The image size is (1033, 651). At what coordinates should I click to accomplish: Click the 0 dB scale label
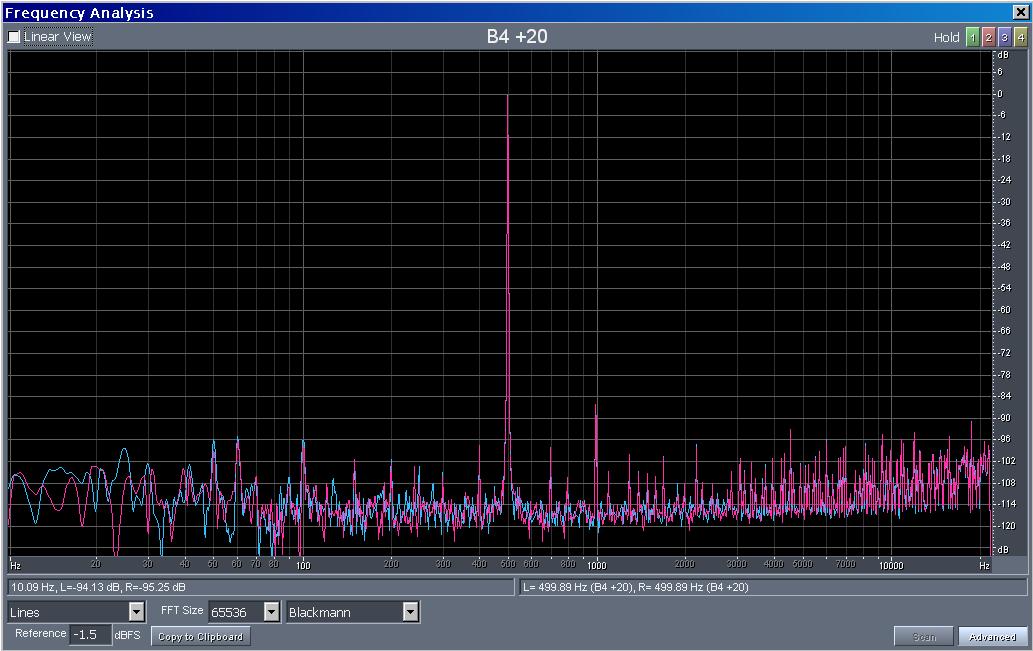[1000, 94]
